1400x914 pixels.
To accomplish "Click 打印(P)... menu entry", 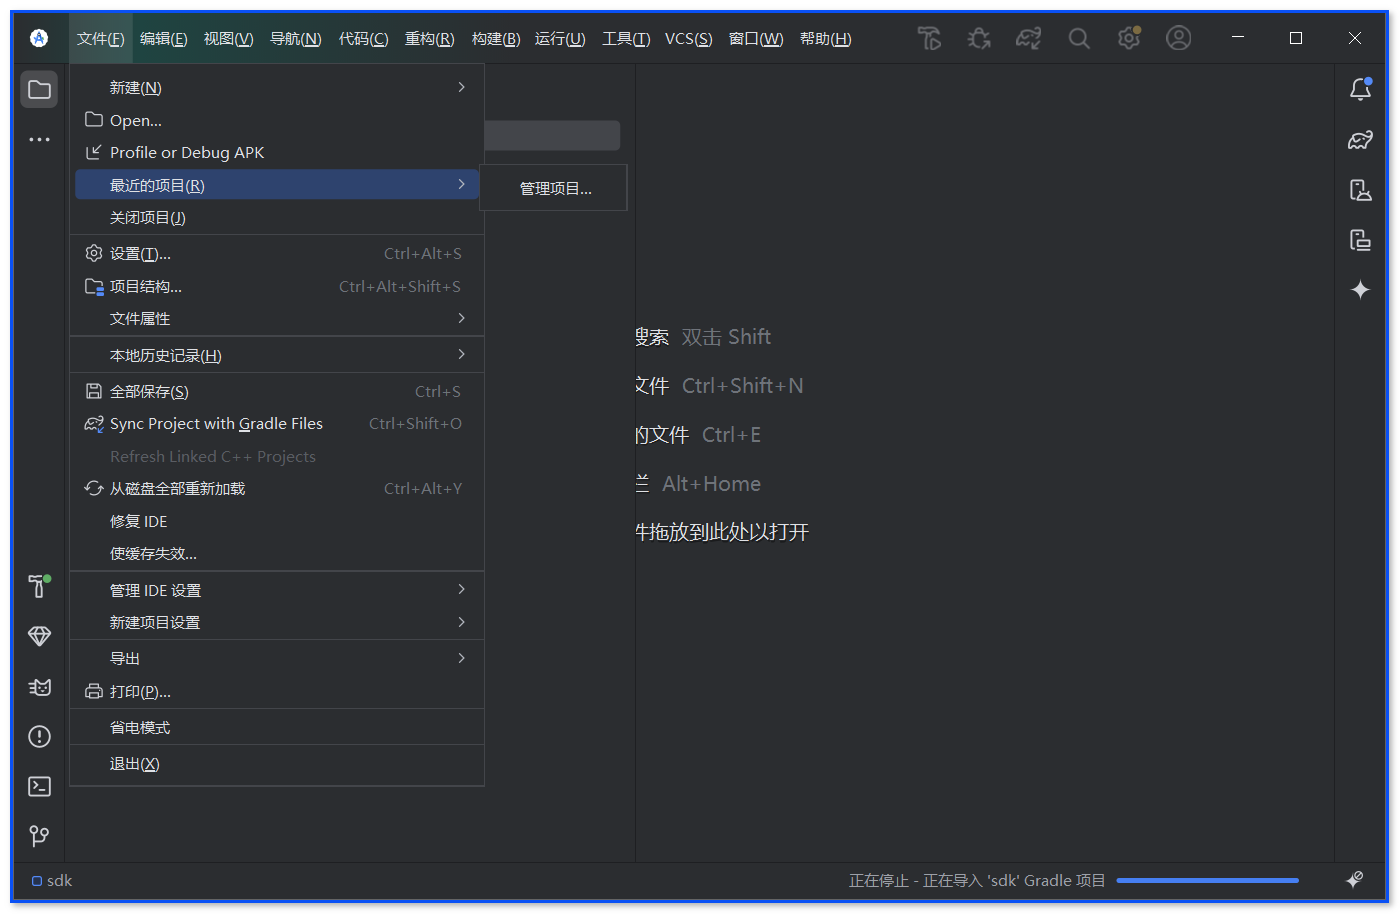I will [277, 691].
